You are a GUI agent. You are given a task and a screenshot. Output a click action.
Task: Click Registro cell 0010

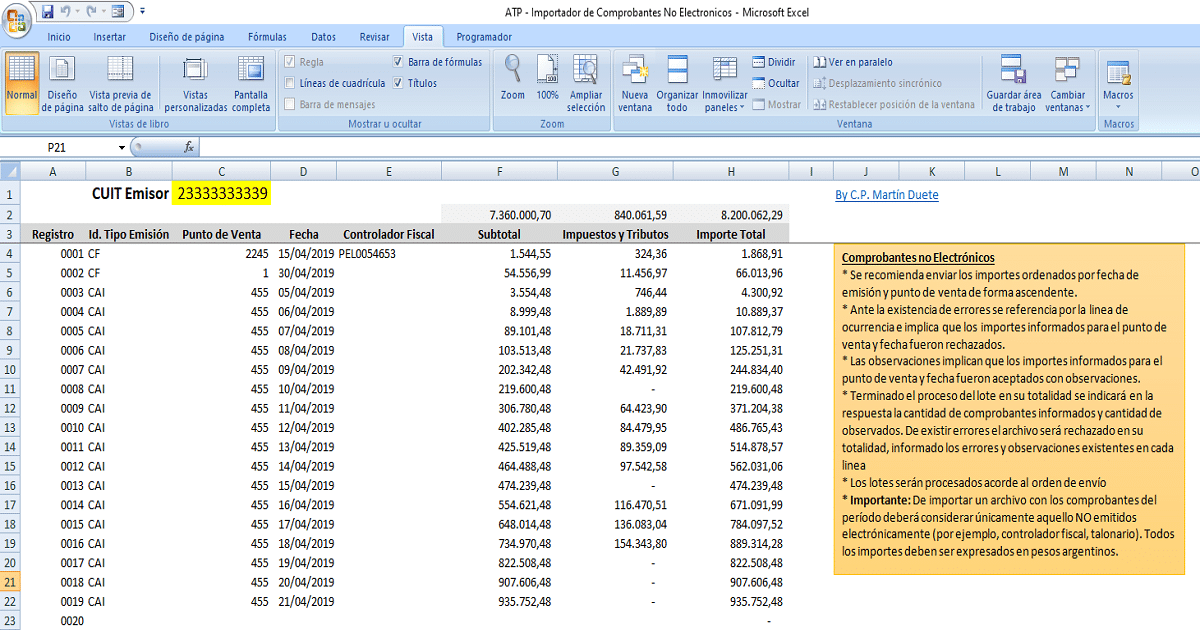[53, 427]
